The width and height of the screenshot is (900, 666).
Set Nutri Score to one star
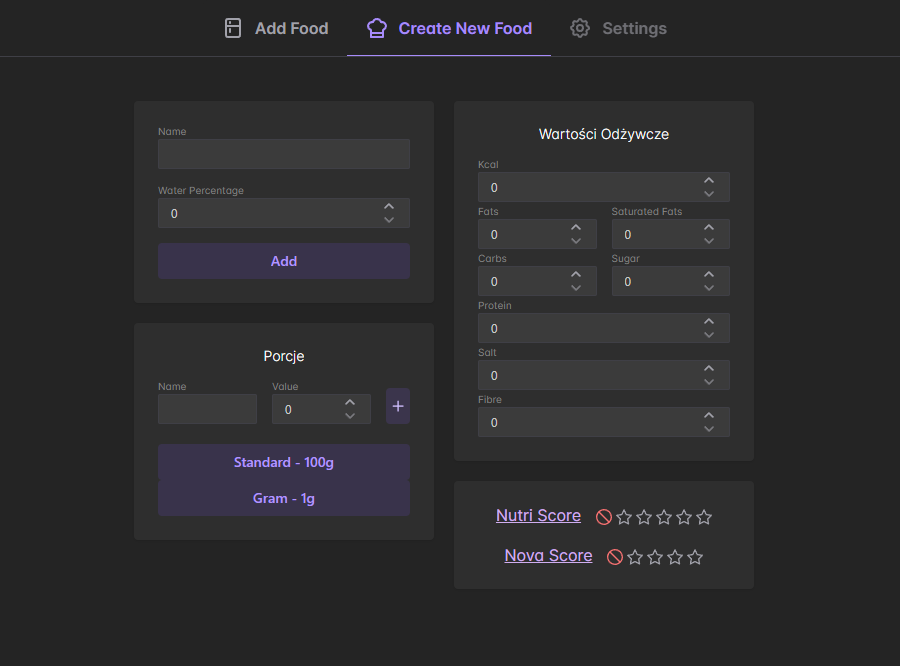click(624, 517)
